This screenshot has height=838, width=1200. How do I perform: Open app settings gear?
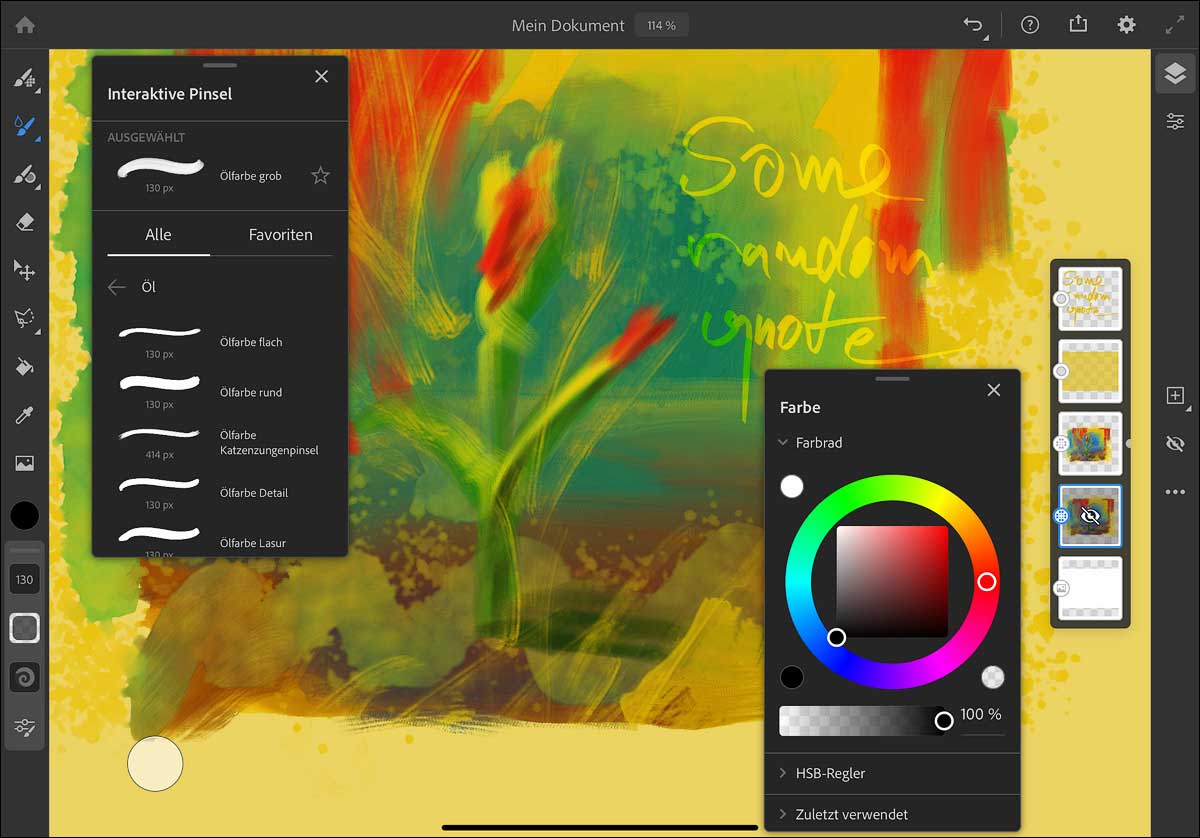click(1127, 25)
